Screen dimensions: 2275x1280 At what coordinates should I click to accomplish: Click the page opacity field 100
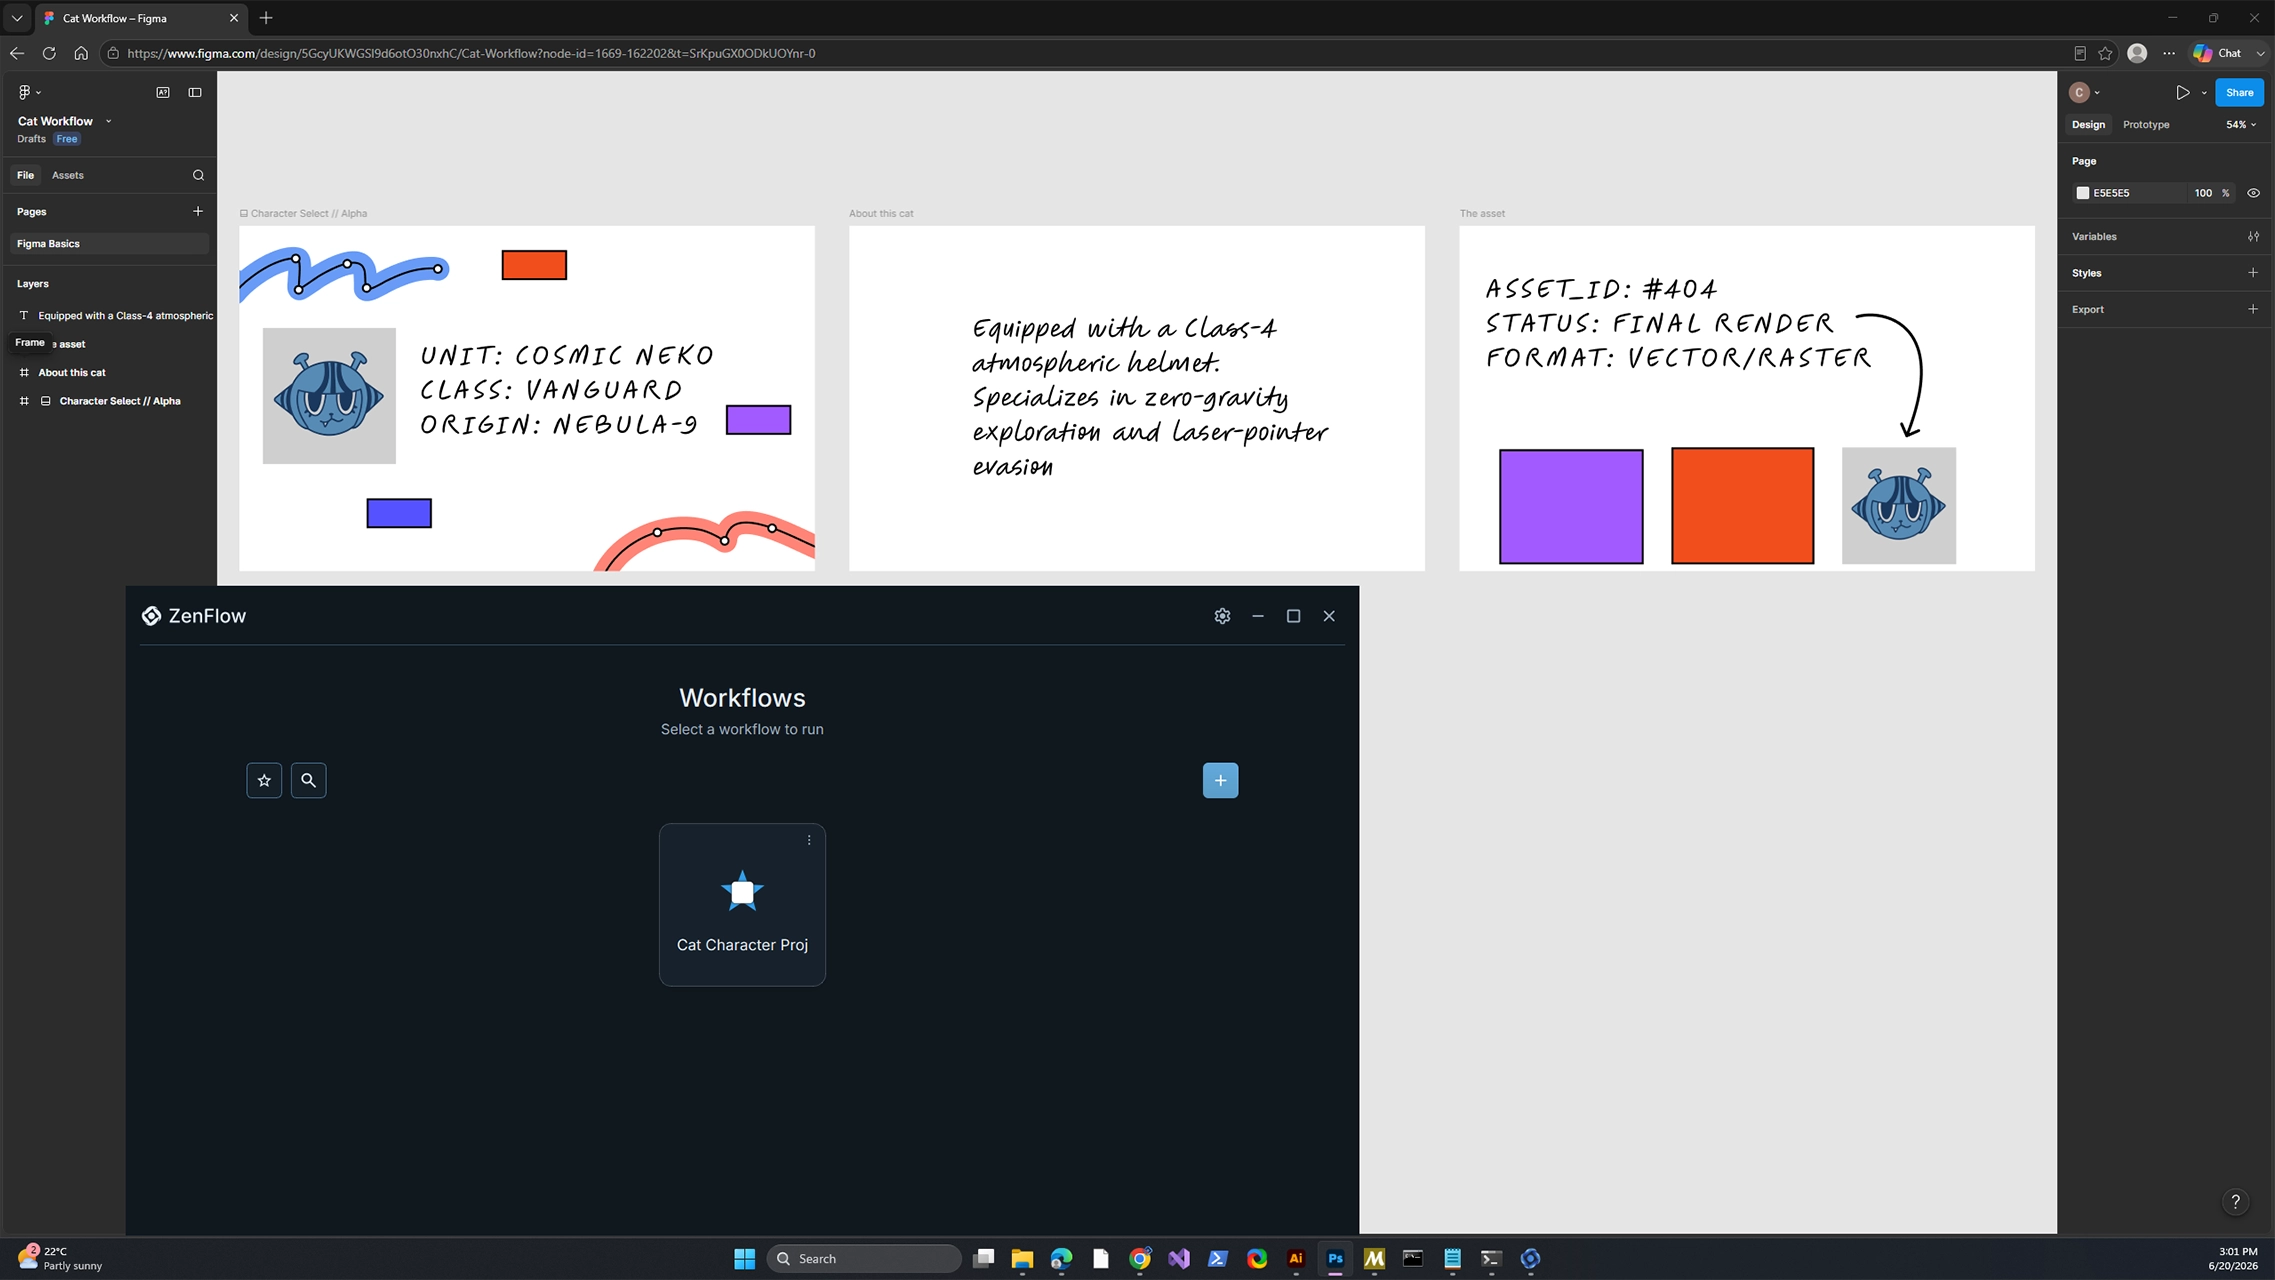coord(2203,193)
